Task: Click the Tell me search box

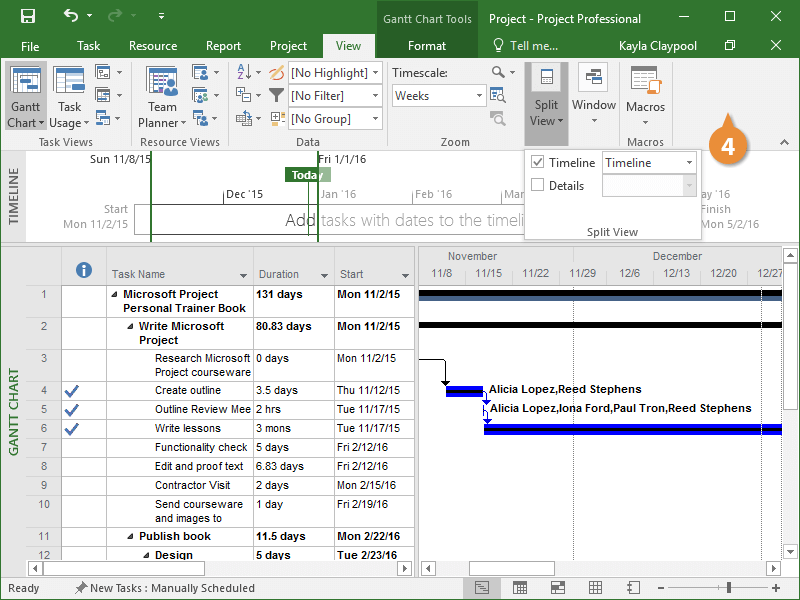Action: [x=526, y=46]
